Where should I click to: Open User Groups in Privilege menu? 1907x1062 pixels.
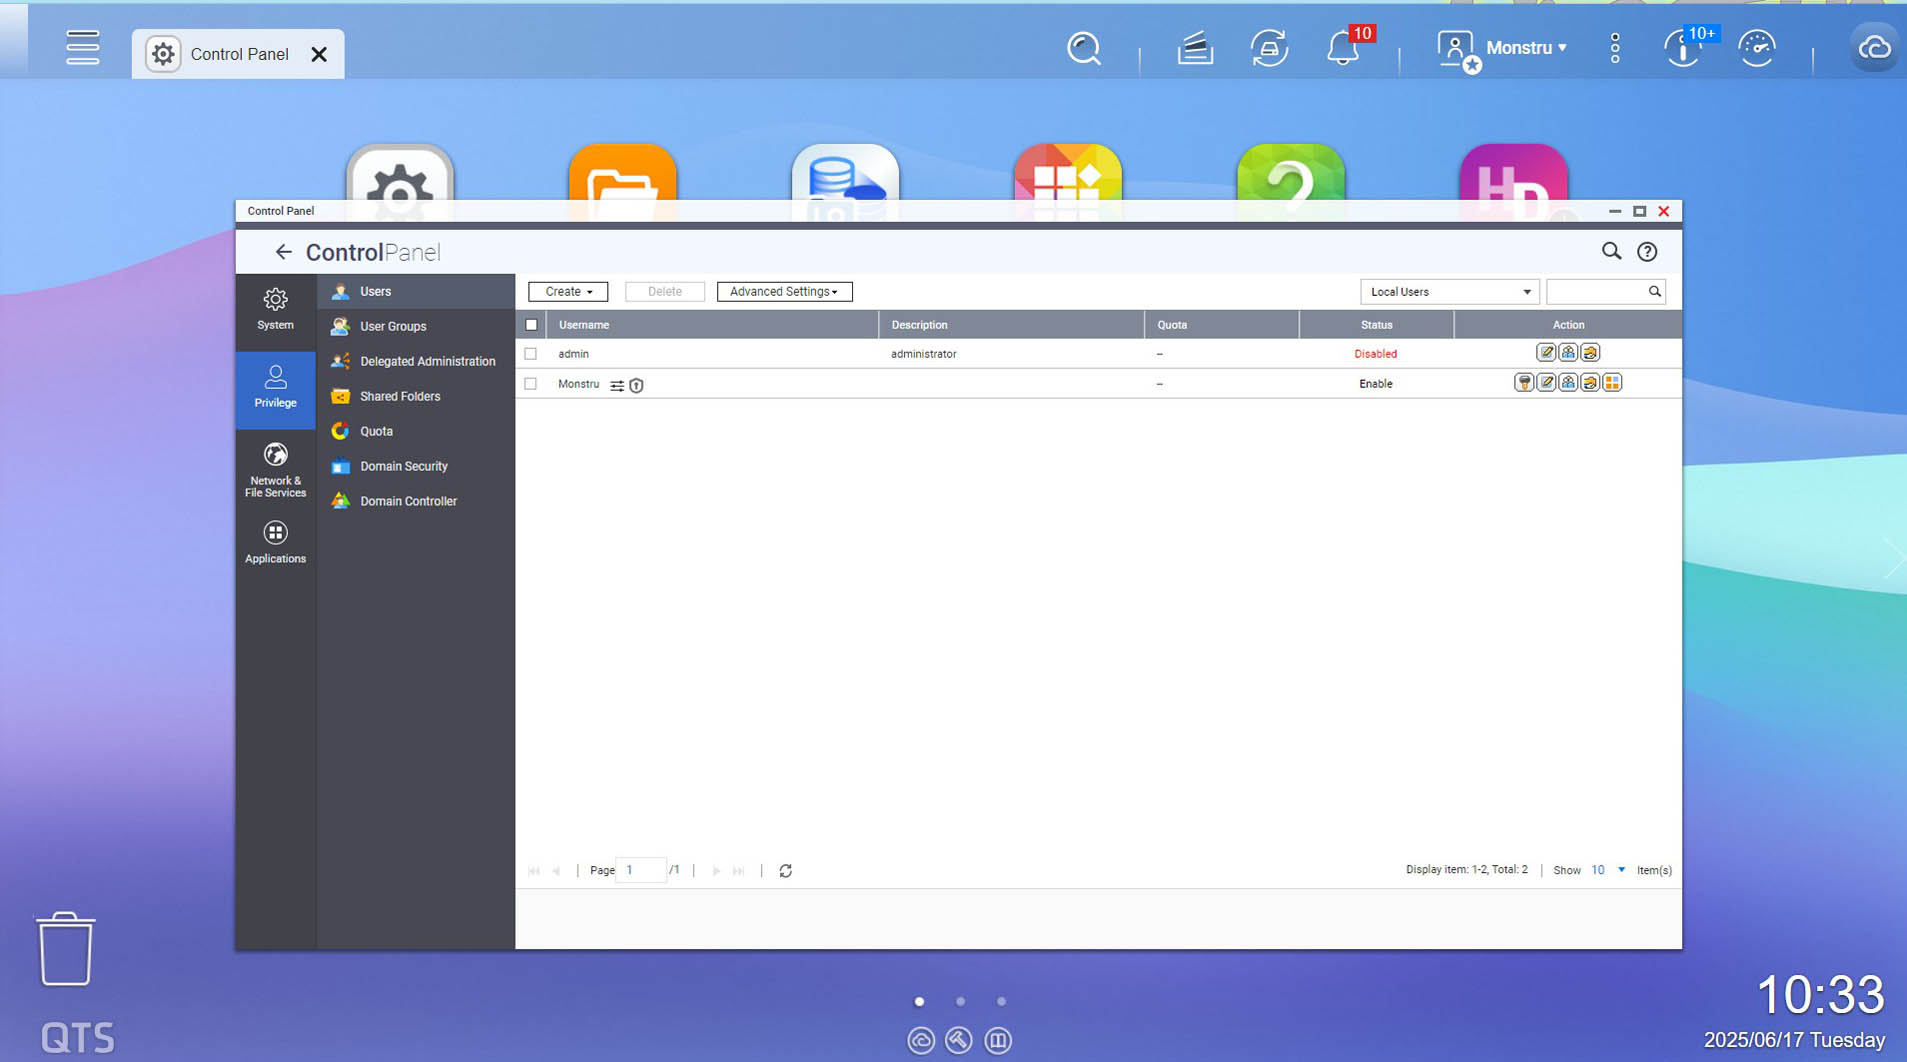[416, 326]
